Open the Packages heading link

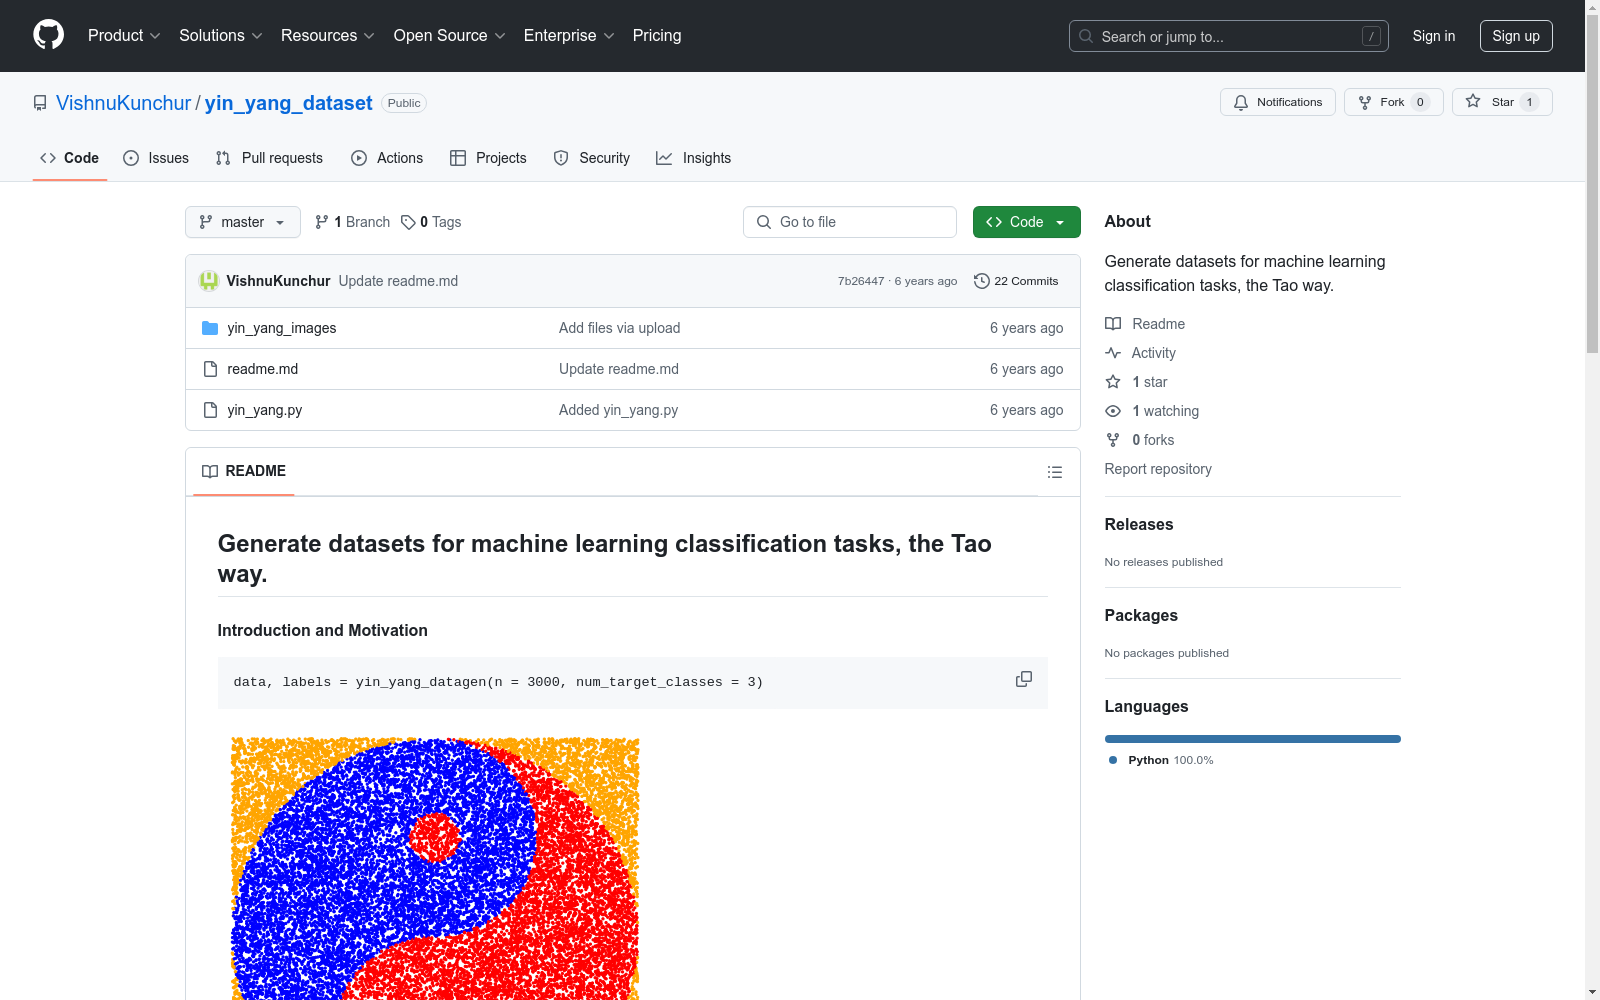click(1141, 615)
